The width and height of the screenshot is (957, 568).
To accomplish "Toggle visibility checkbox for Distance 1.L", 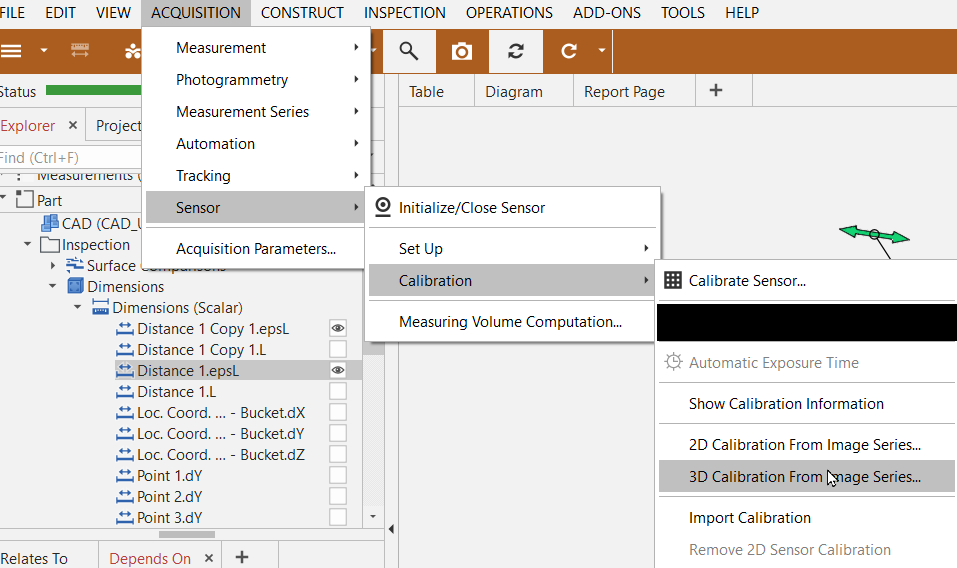I will (x=338, y=391).
